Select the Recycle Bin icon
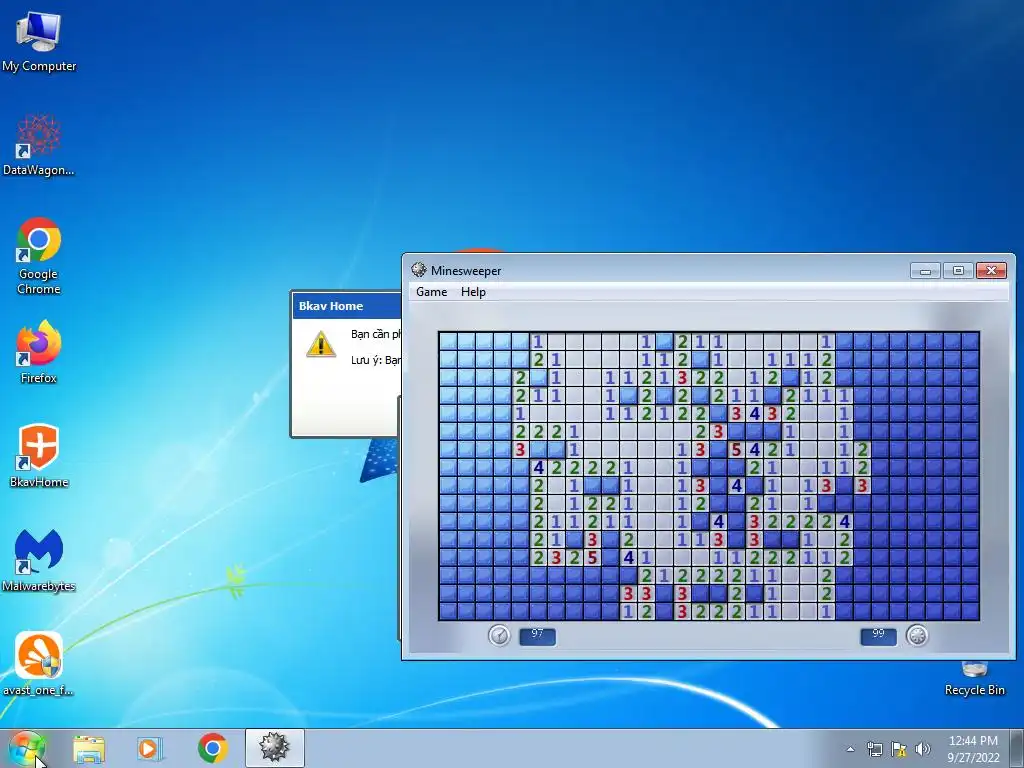Viewport: 1024px width, 768px height. [974, 679]
